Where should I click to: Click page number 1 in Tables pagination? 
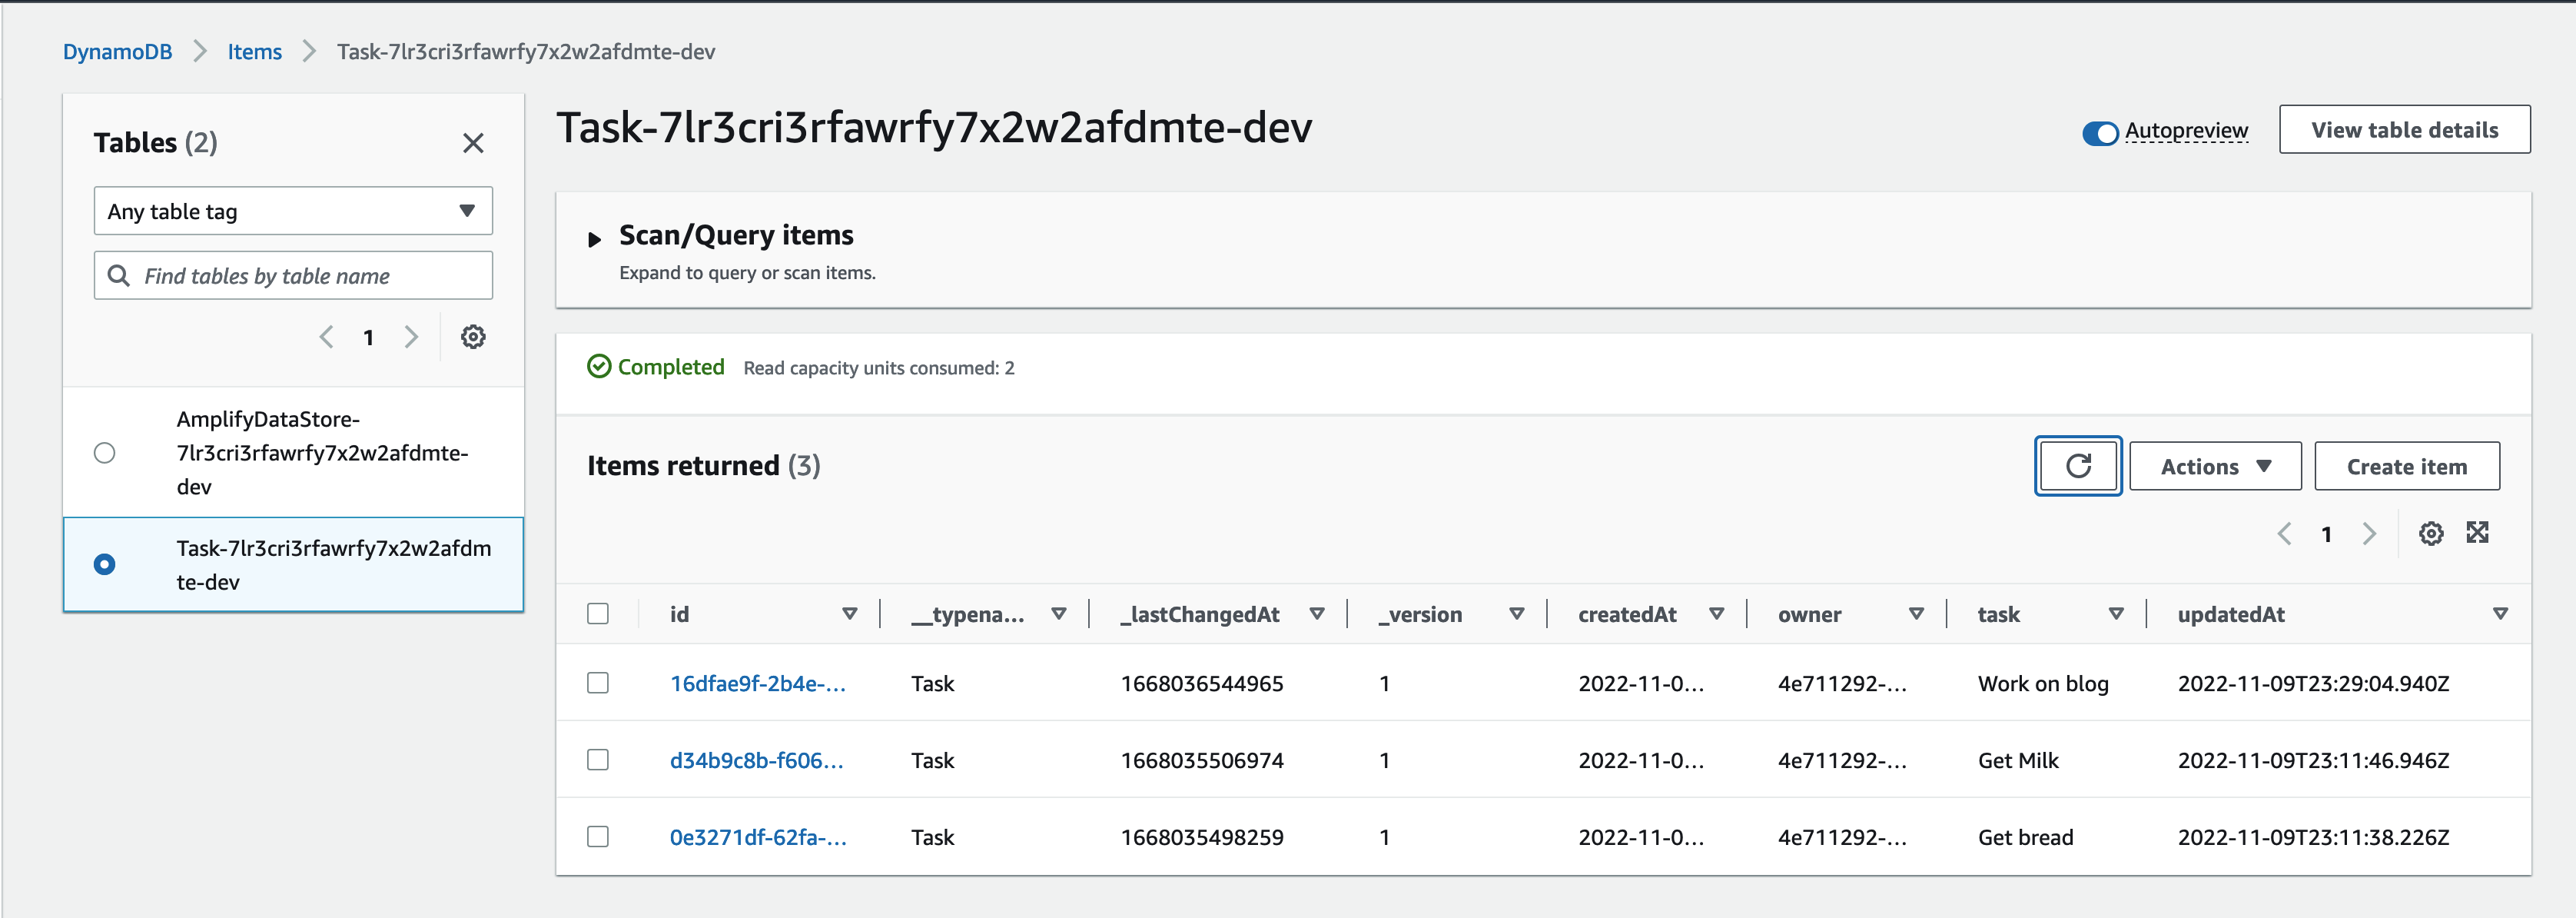[x=368, y=337]
